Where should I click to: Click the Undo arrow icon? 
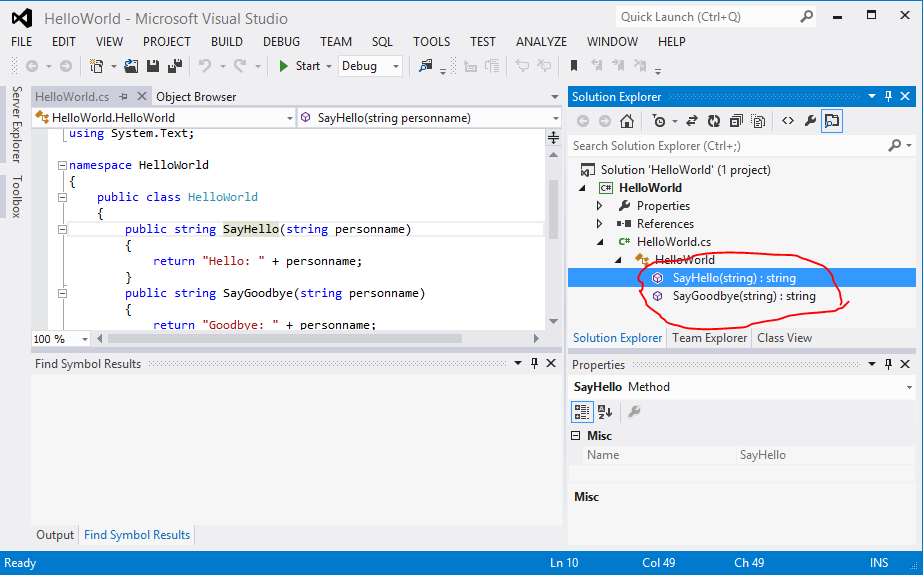pos(204,66)
